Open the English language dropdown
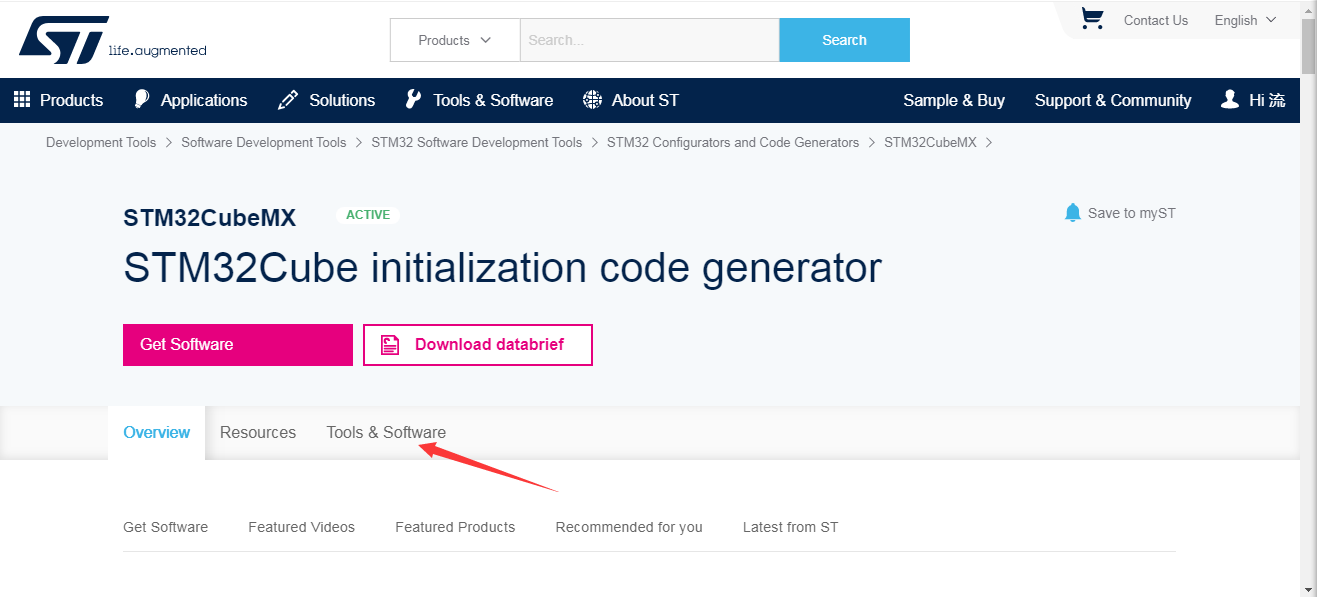Image resolution: width=1317 pixels, height=597 pixels. (1245, 20)
